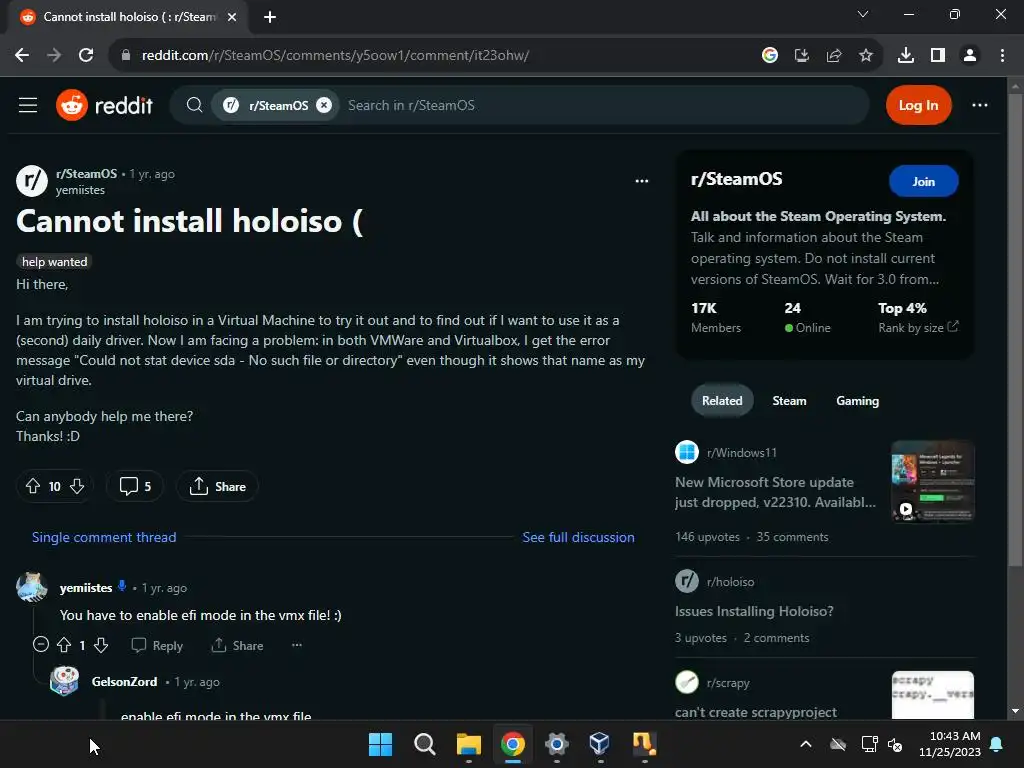1024x768 pixels.
Task: Open GelsonZord's profile name
Action: [x=124, y=682]
